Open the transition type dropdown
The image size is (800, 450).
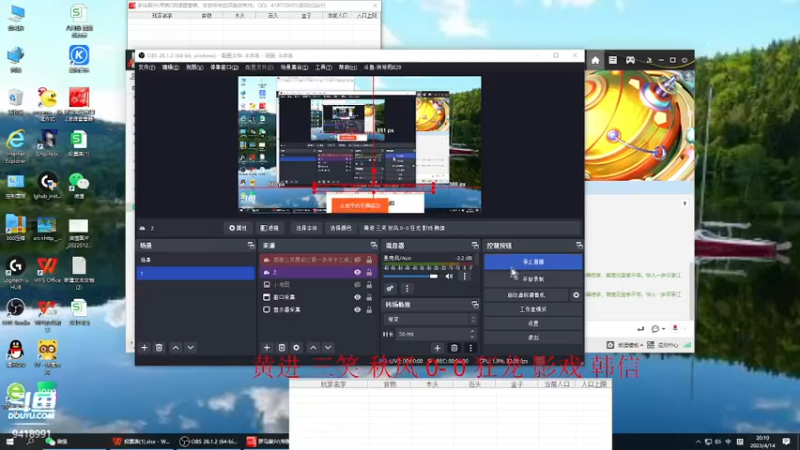(430, 319)
